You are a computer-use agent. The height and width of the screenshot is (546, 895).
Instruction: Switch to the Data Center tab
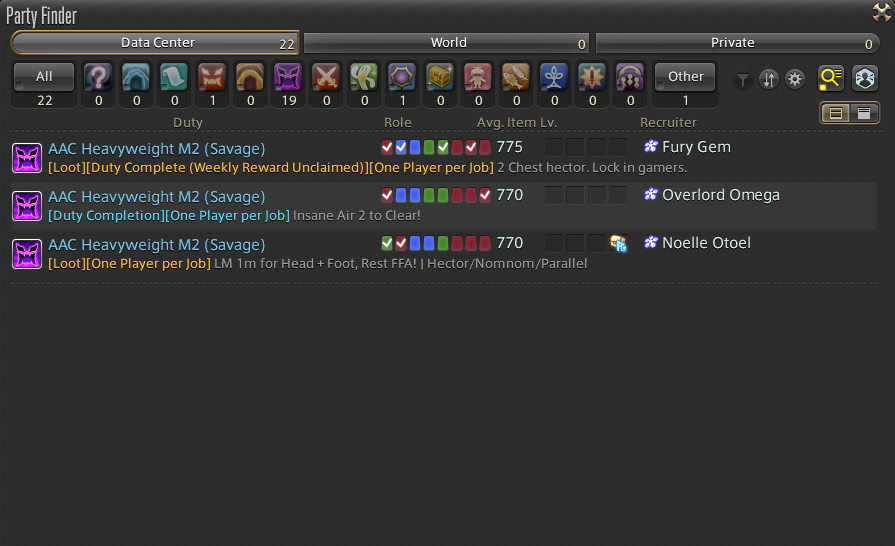[155, 43]
